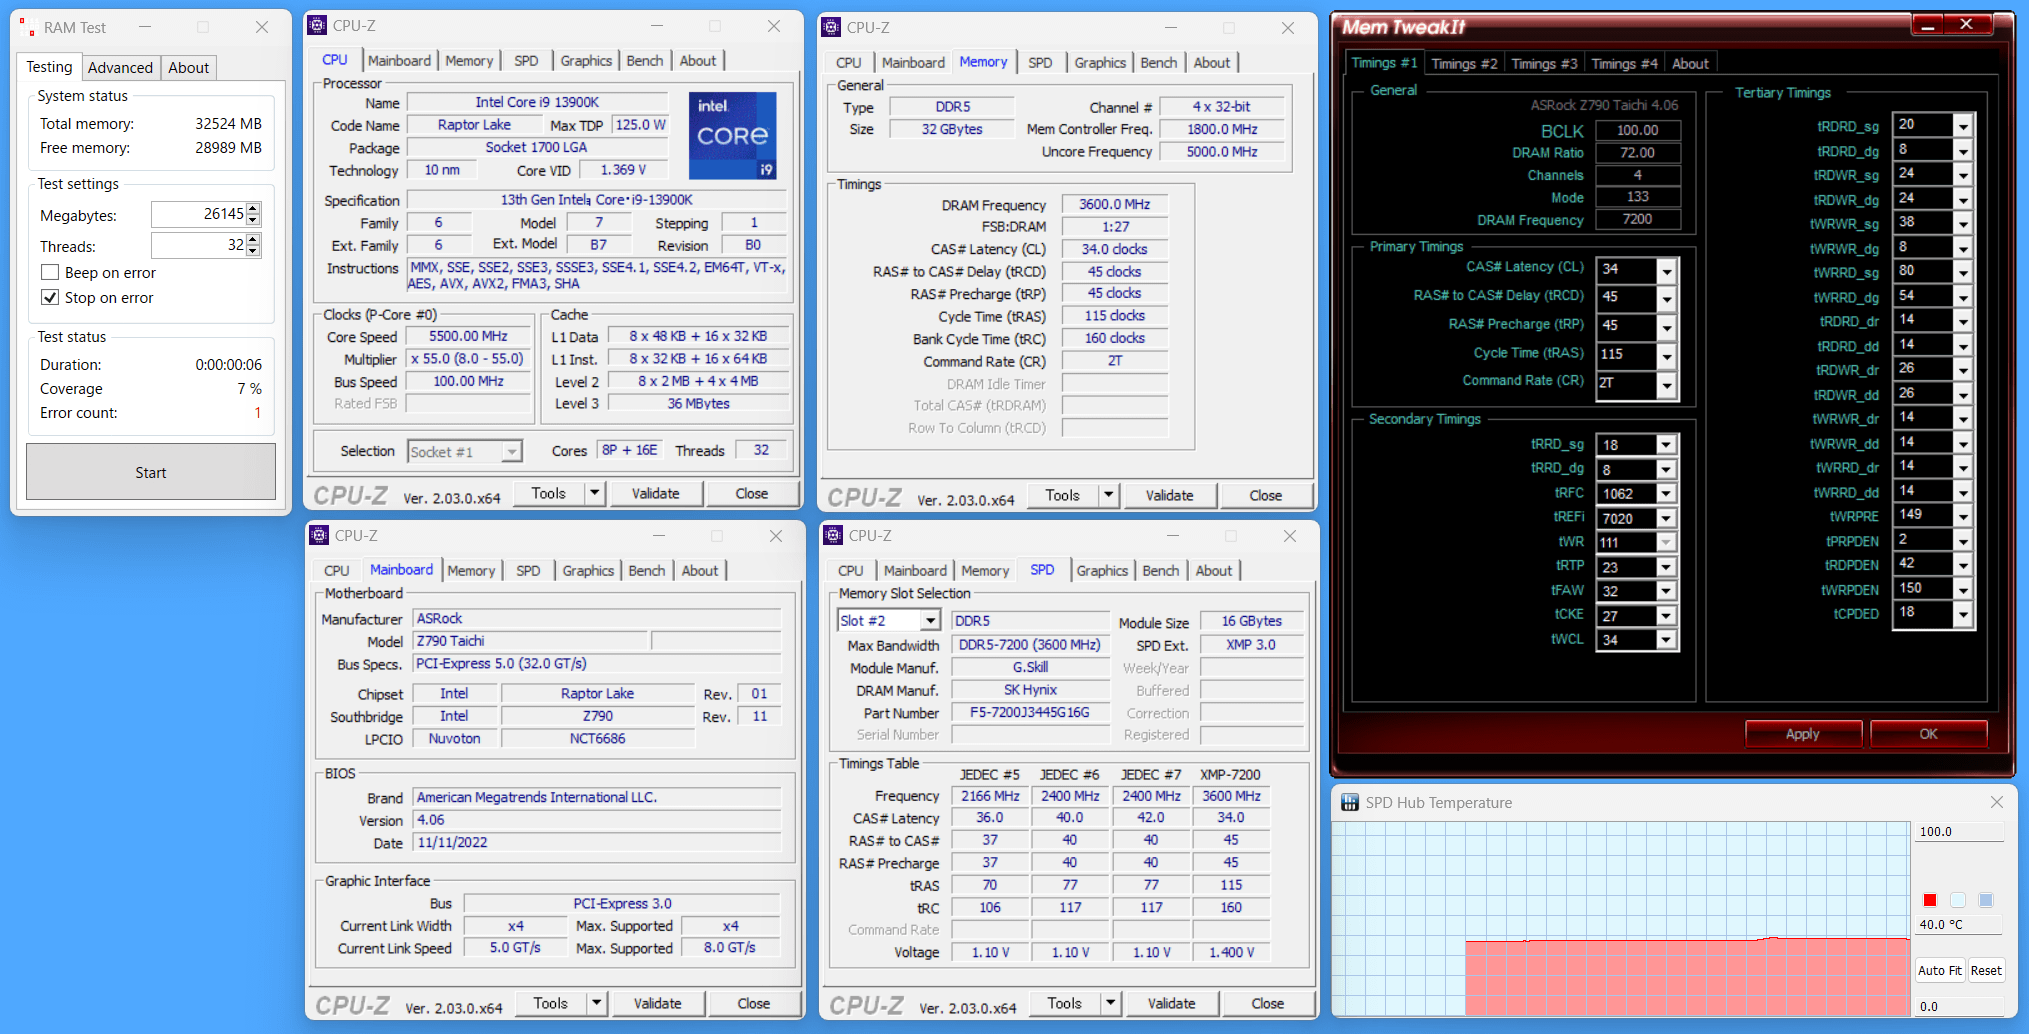This screenshot has width=2029, height=1034.
Task: Minimize the MemTweakIt window
Action: [x=1929, y=25]
